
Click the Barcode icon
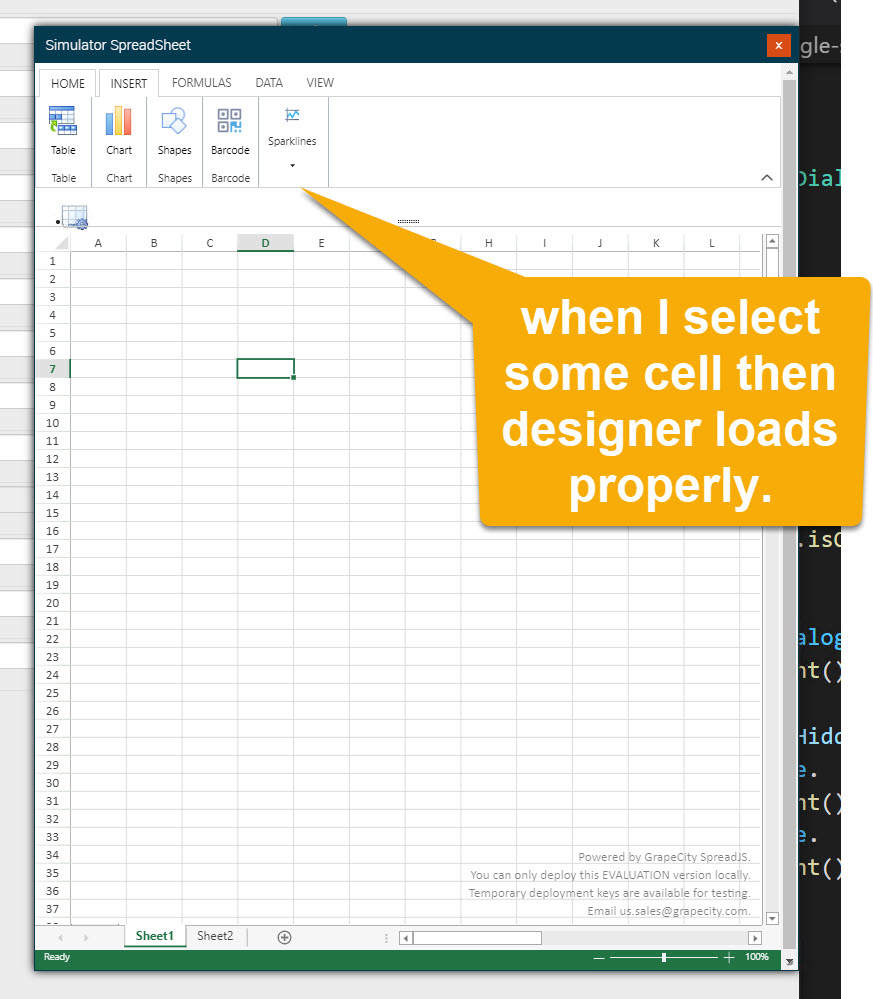230,121
